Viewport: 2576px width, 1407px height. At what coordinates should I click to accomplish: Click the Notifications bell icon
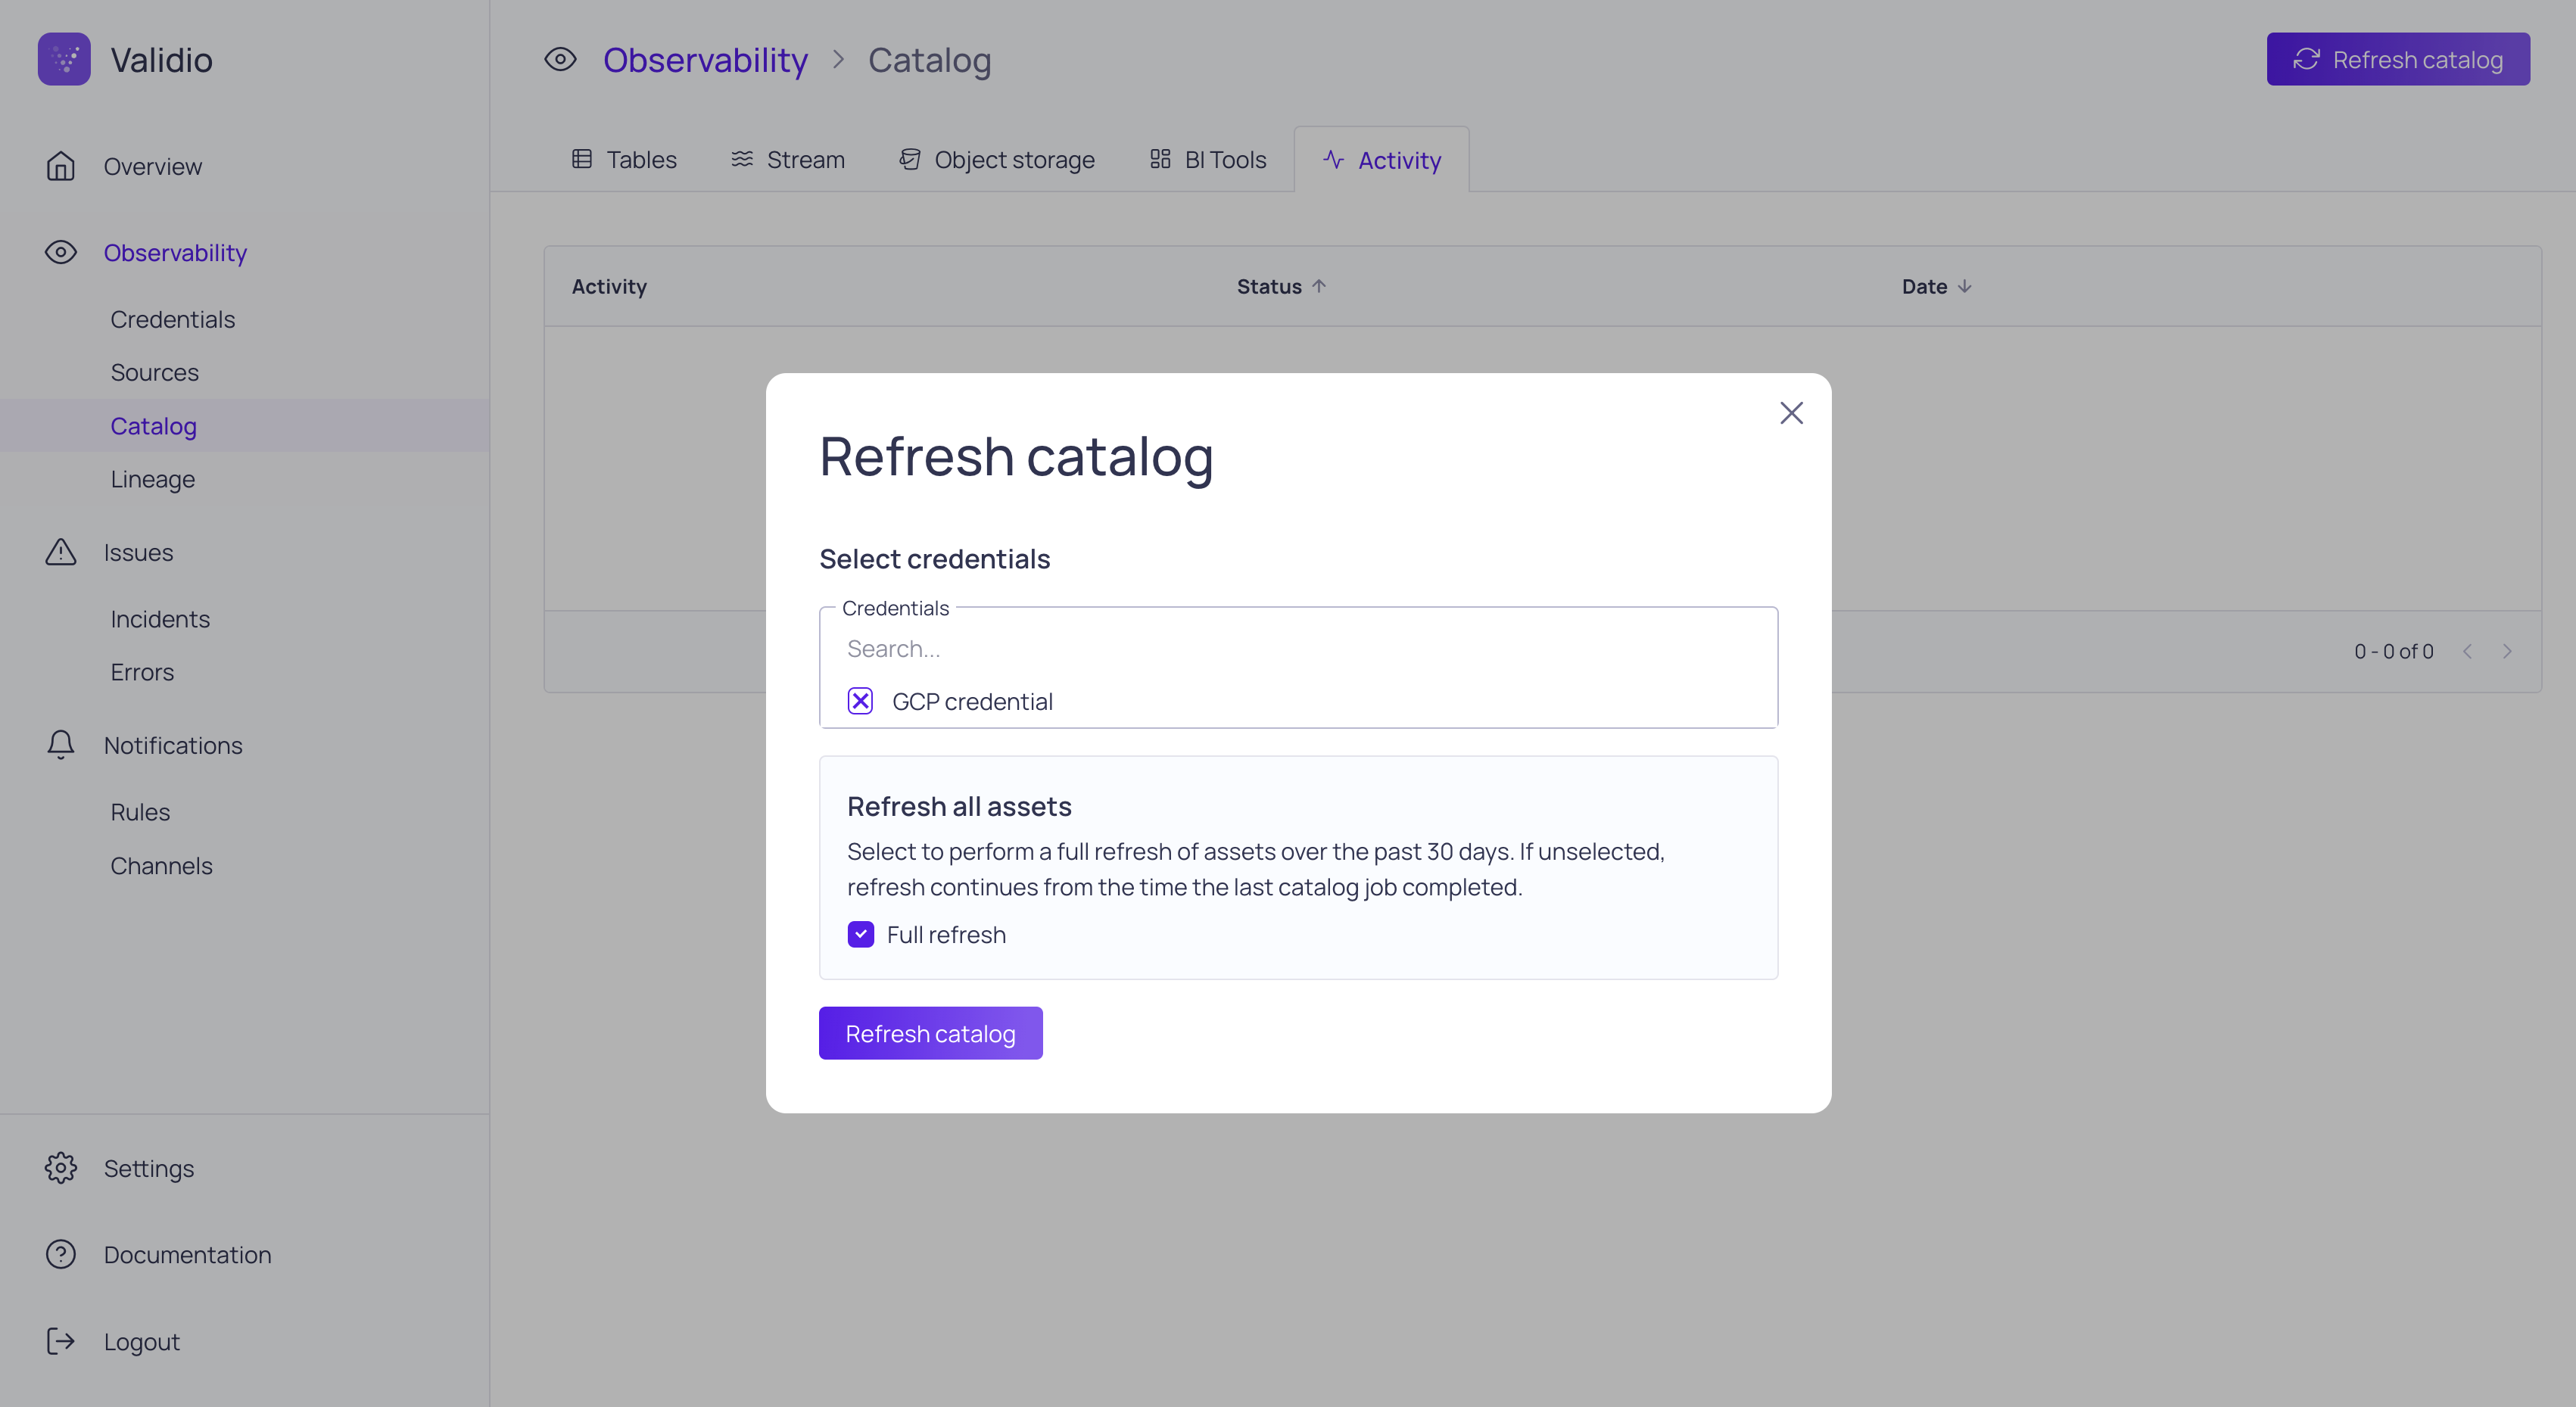pyautogui.click(x=61, y=745)
